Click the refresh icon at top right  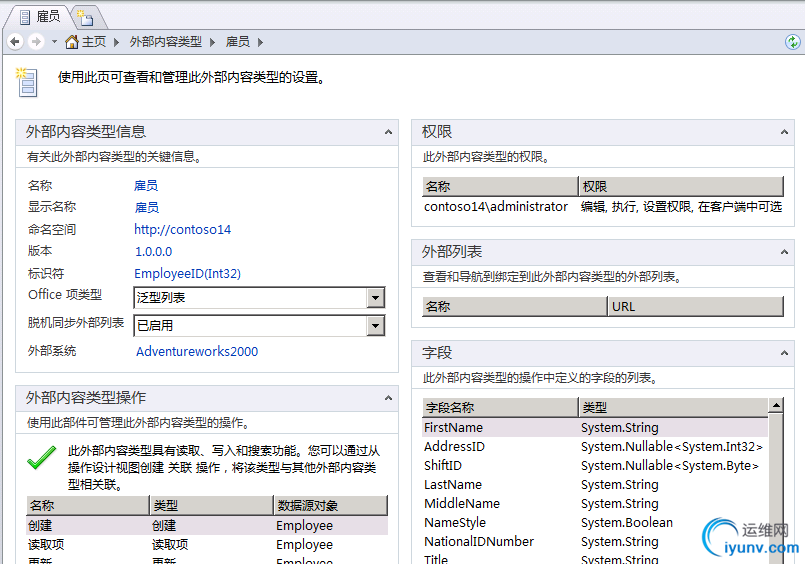793,42
